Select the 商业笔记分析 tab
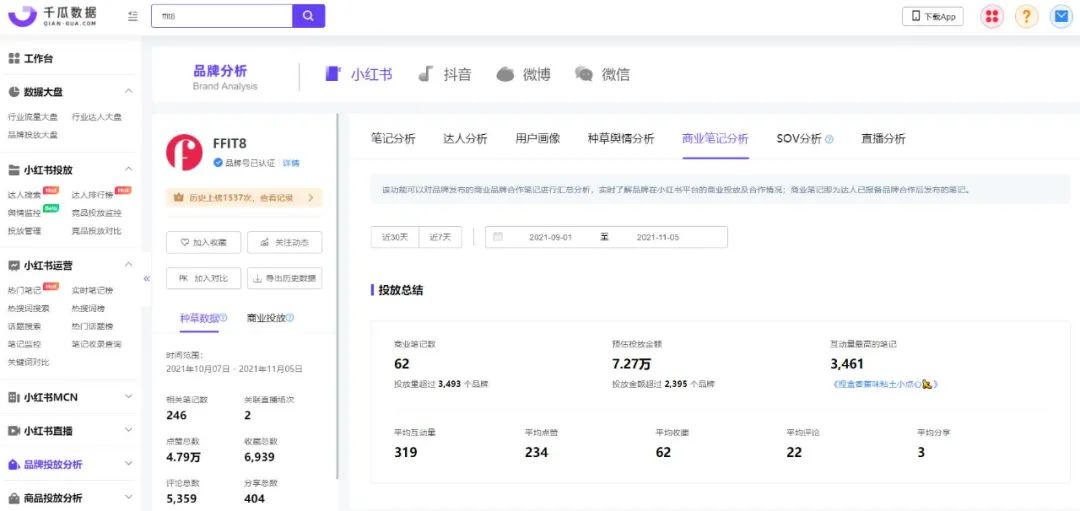 point(715,138)
